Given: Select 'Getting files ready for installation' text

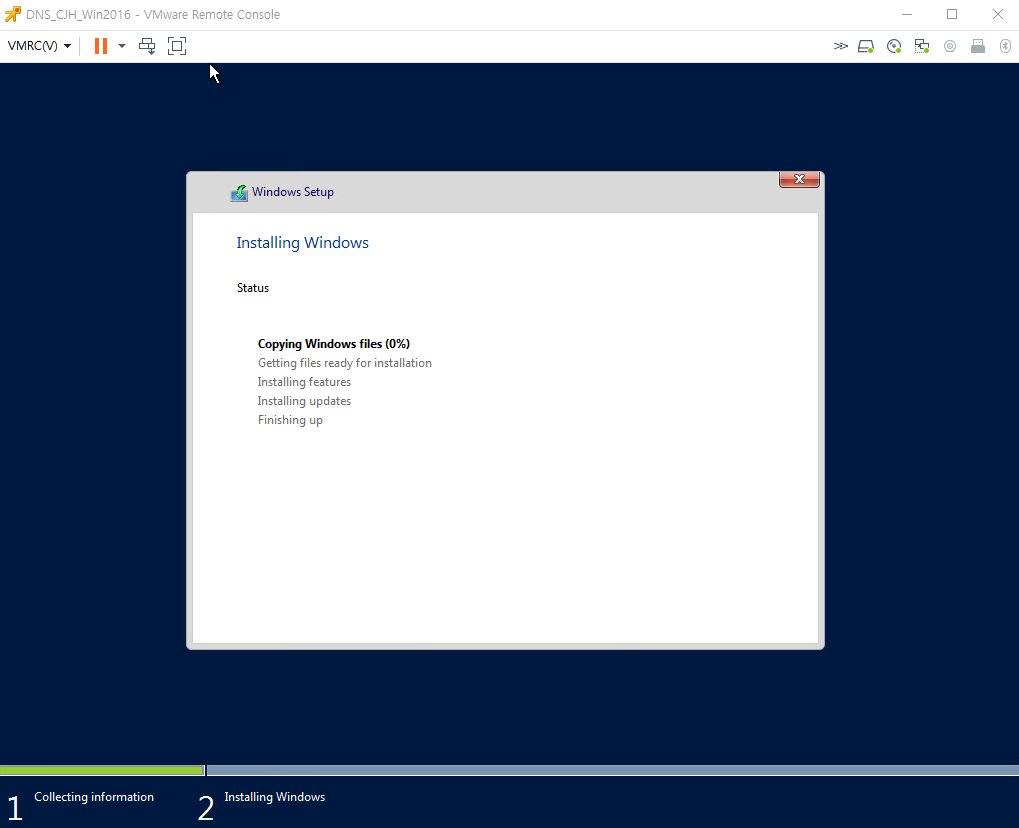Looking at the screenshot, I should [344, 363].
